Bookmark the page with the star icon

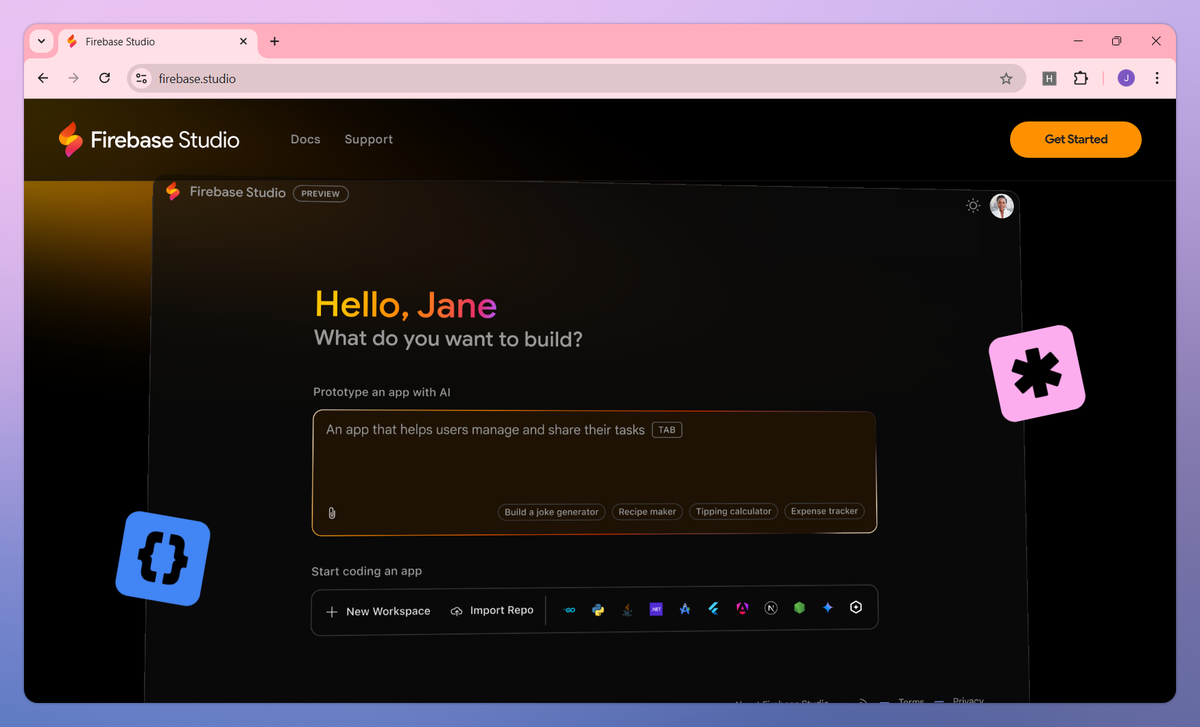coord(1006,78)
